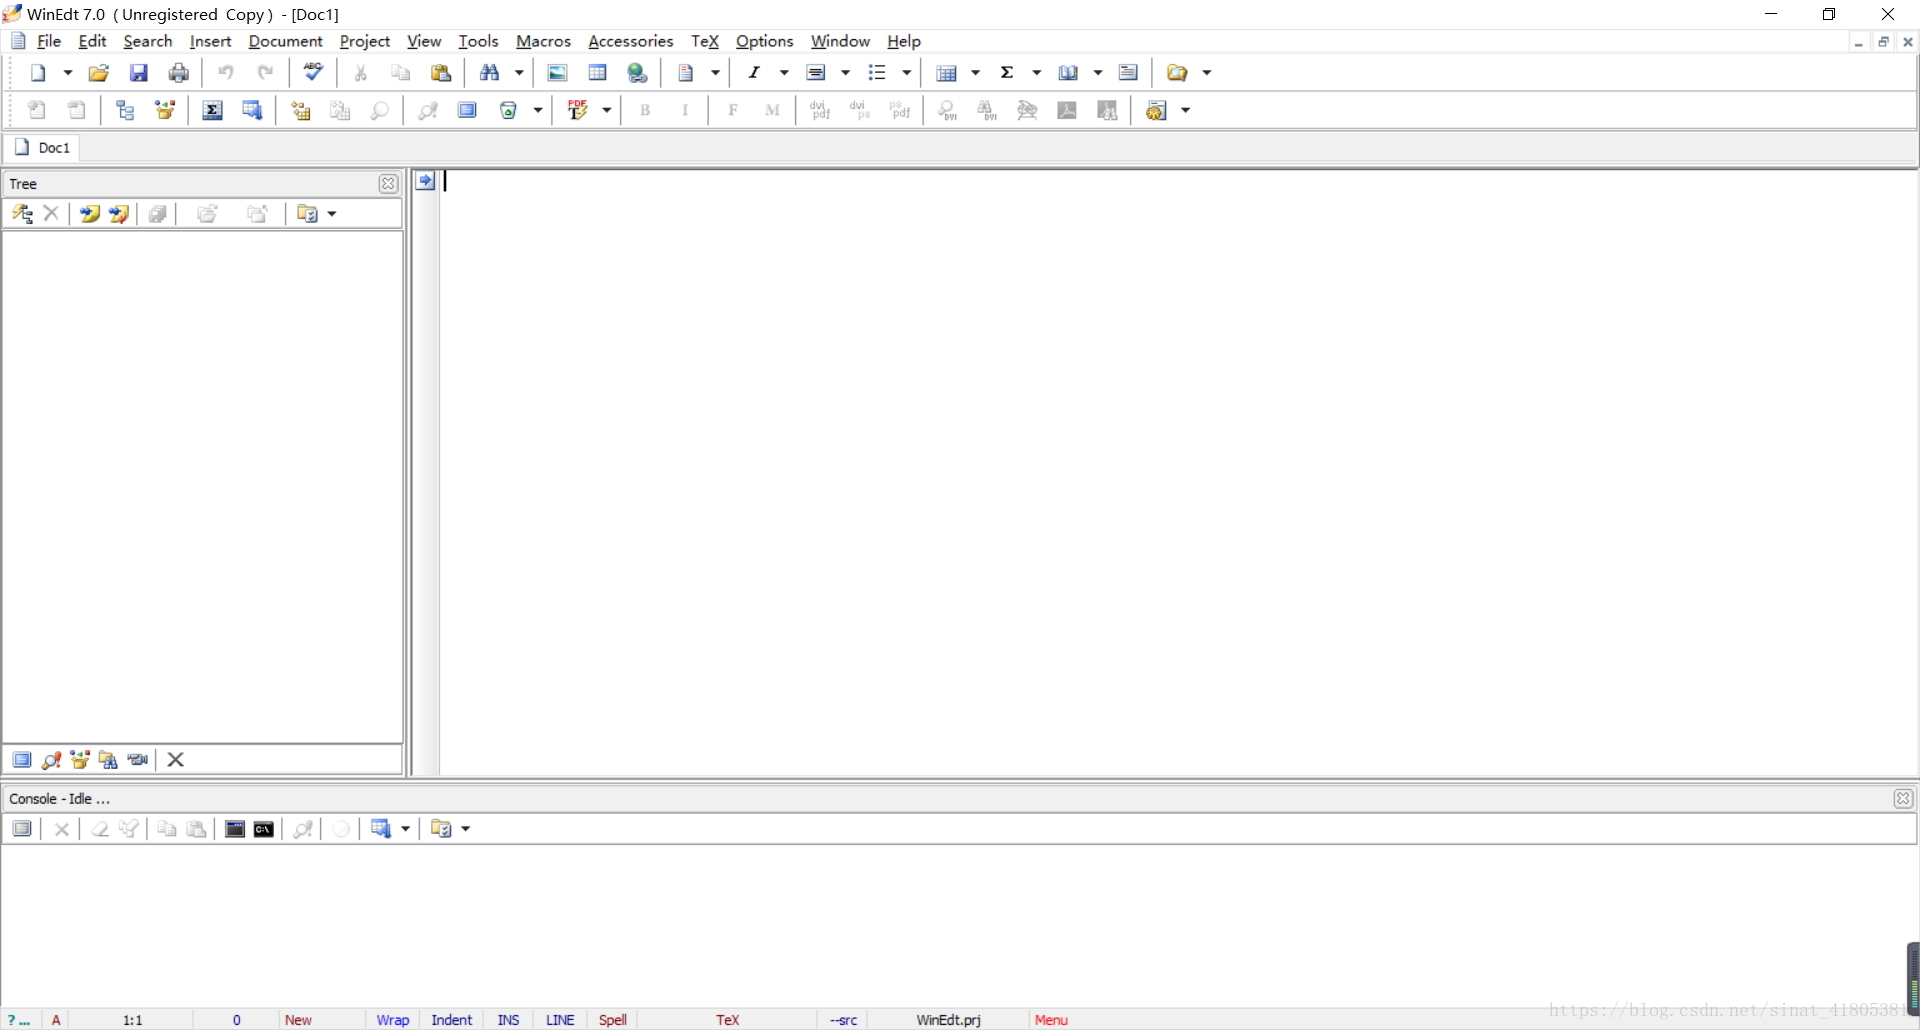
Task: Open the tabular grid dropdown arrow
Action: coord(976,73)
